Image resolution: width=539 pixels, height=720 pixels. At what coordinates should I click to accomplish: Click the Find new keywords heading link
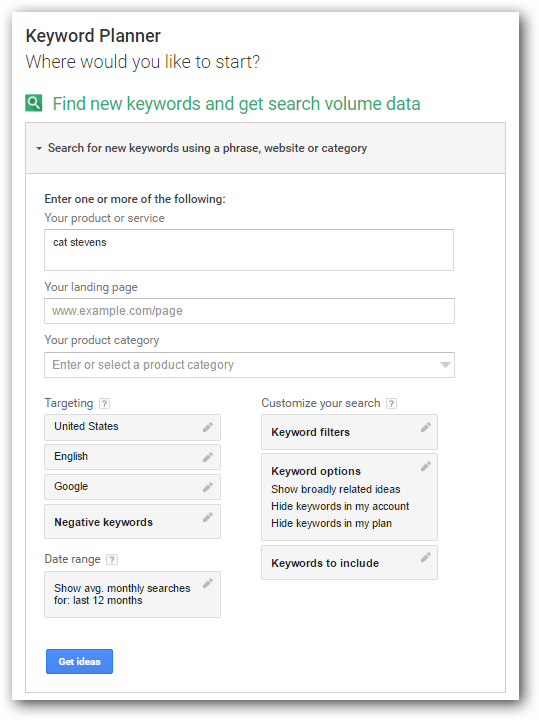point(236,104)
